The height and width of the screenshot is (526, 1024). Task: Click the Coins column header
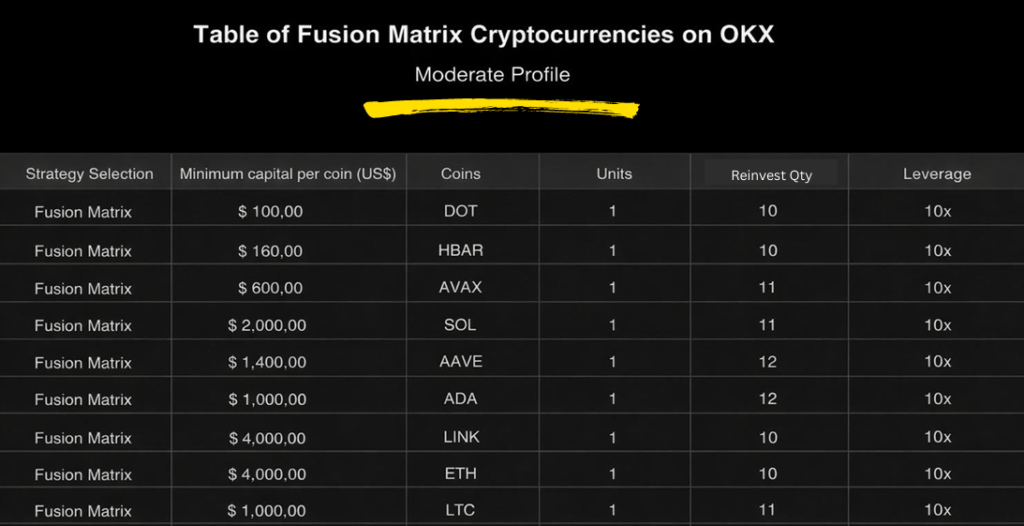[x=461, y=174]
